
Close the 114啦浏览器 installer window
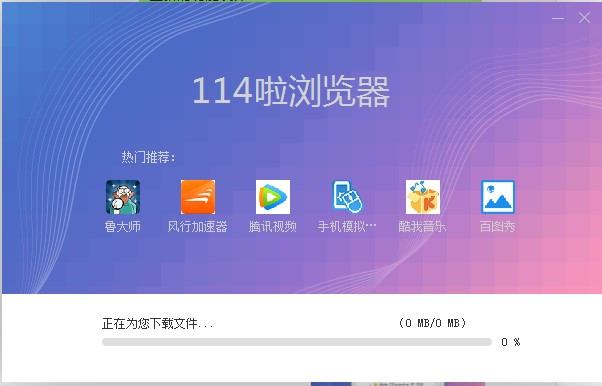click(x=584, y=18)
